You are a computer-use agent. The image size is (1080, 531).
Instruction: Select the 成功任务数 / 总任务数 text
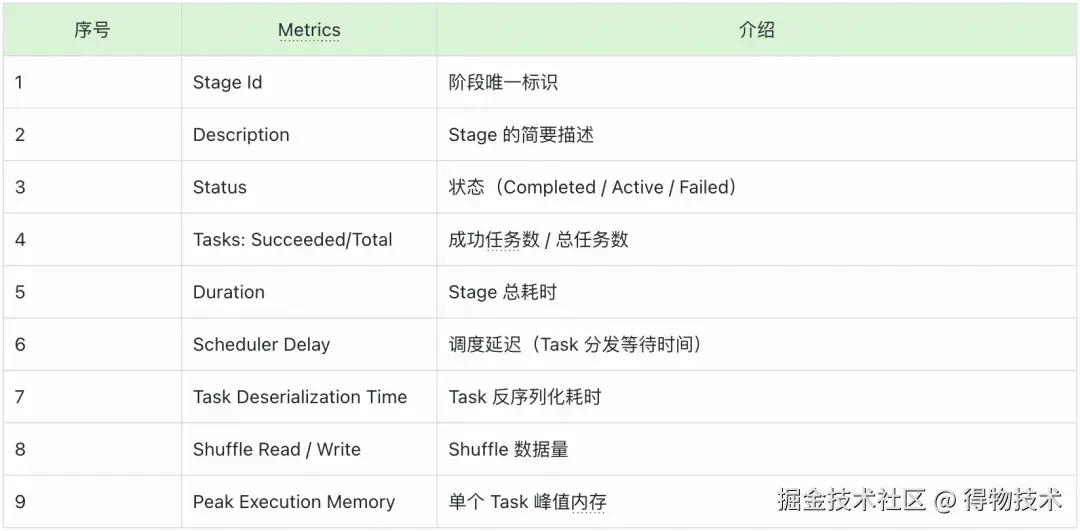point(539,240)
